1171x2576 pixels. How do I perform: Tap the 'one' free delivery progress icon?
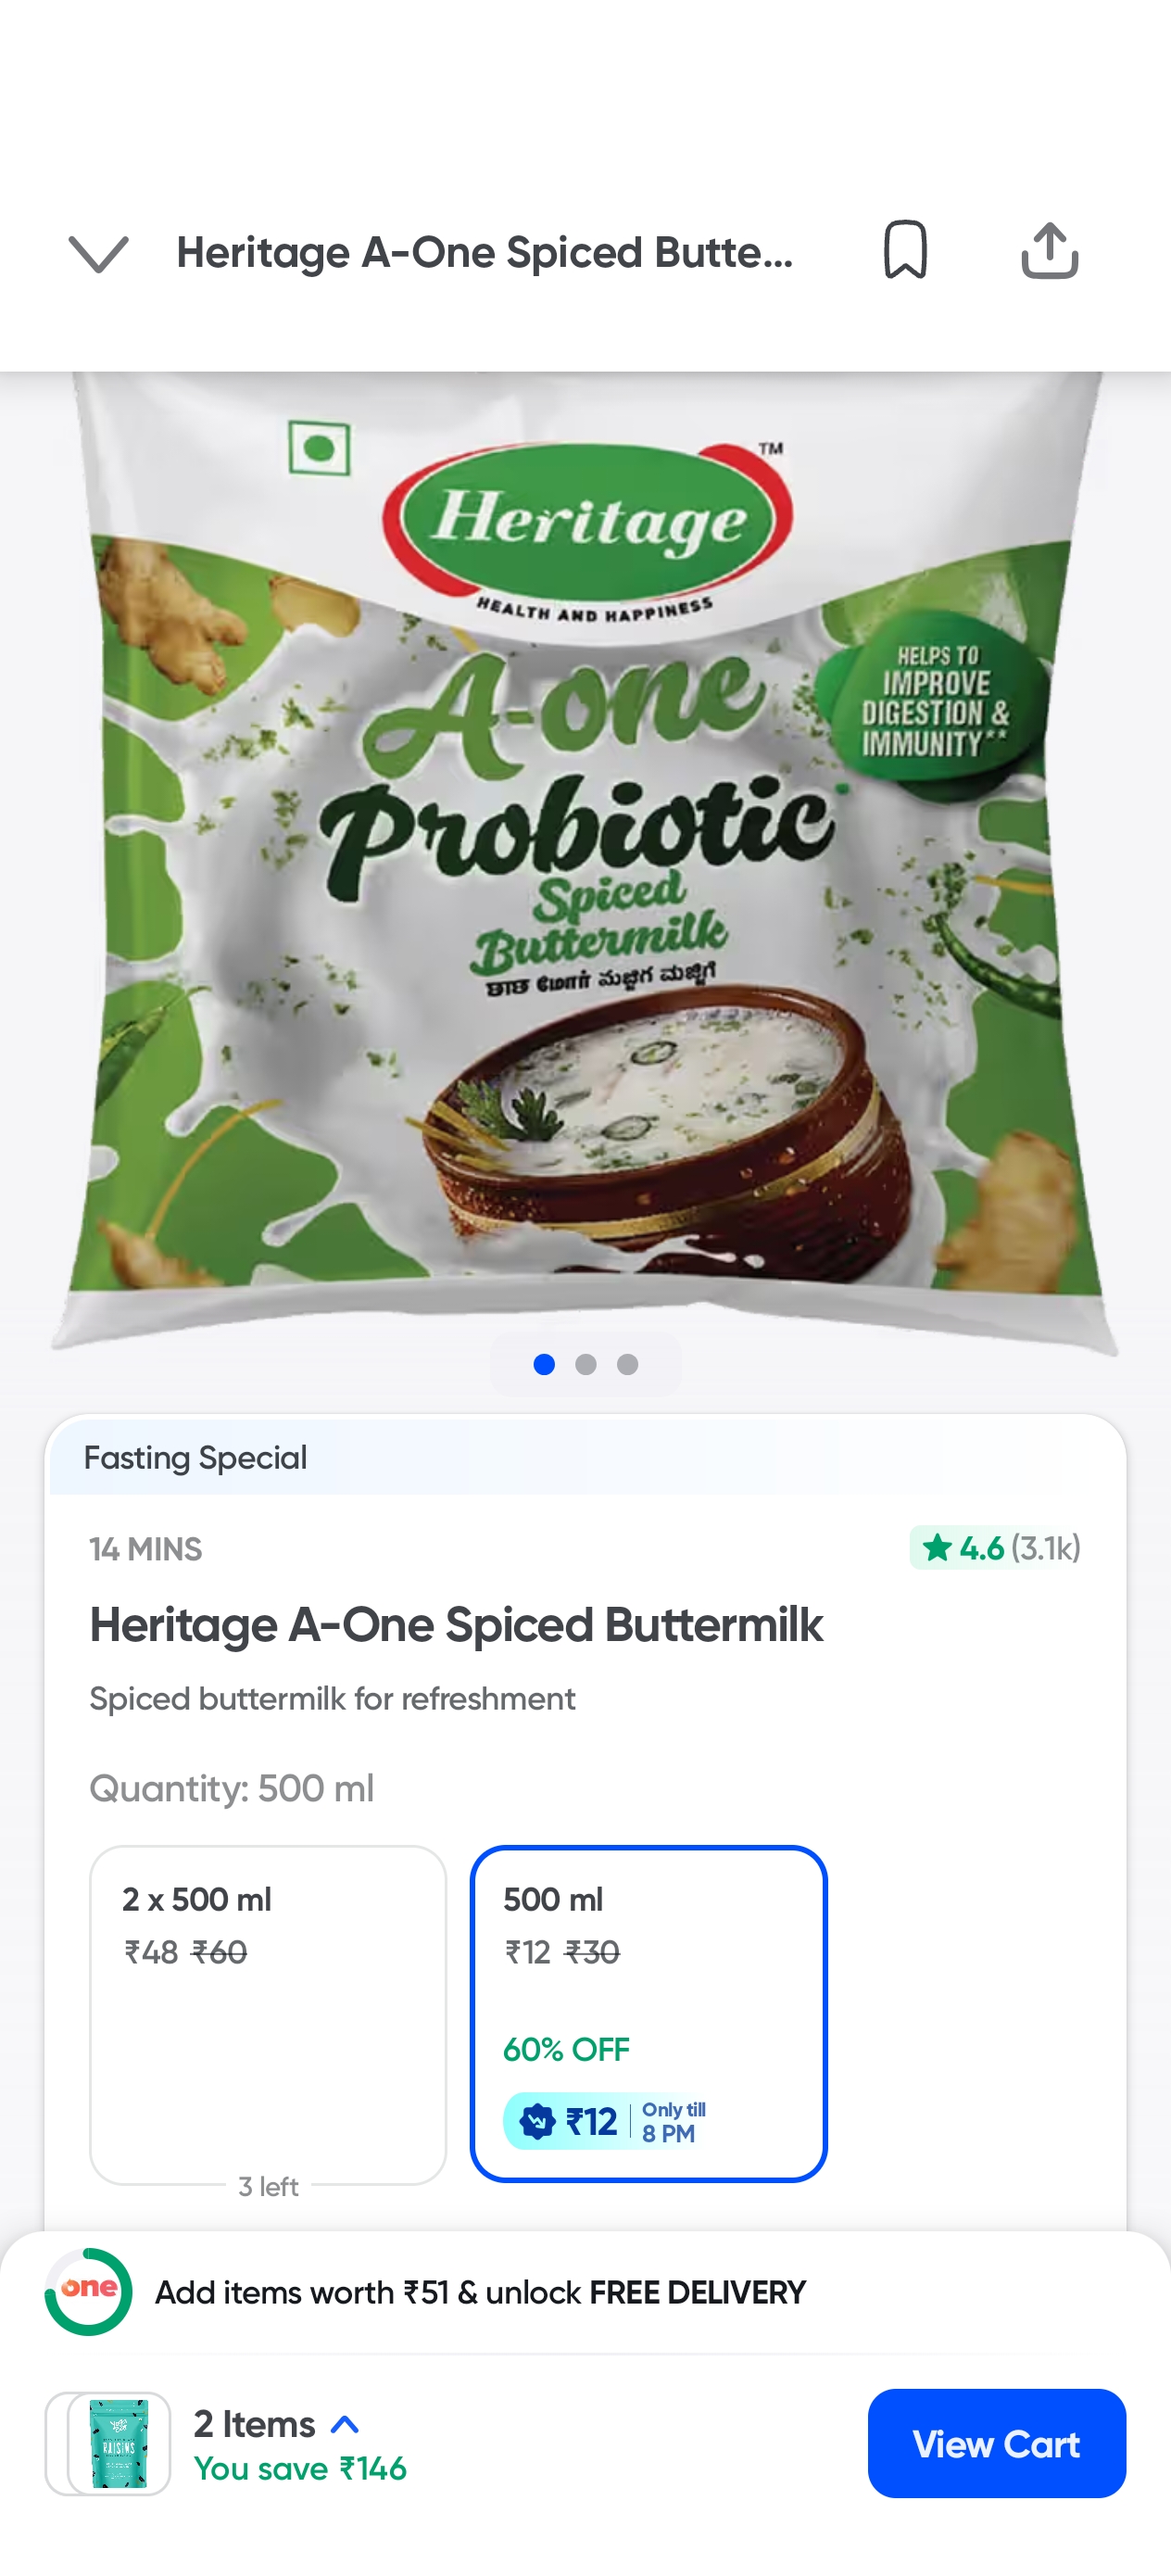(x=88, y=2291)
